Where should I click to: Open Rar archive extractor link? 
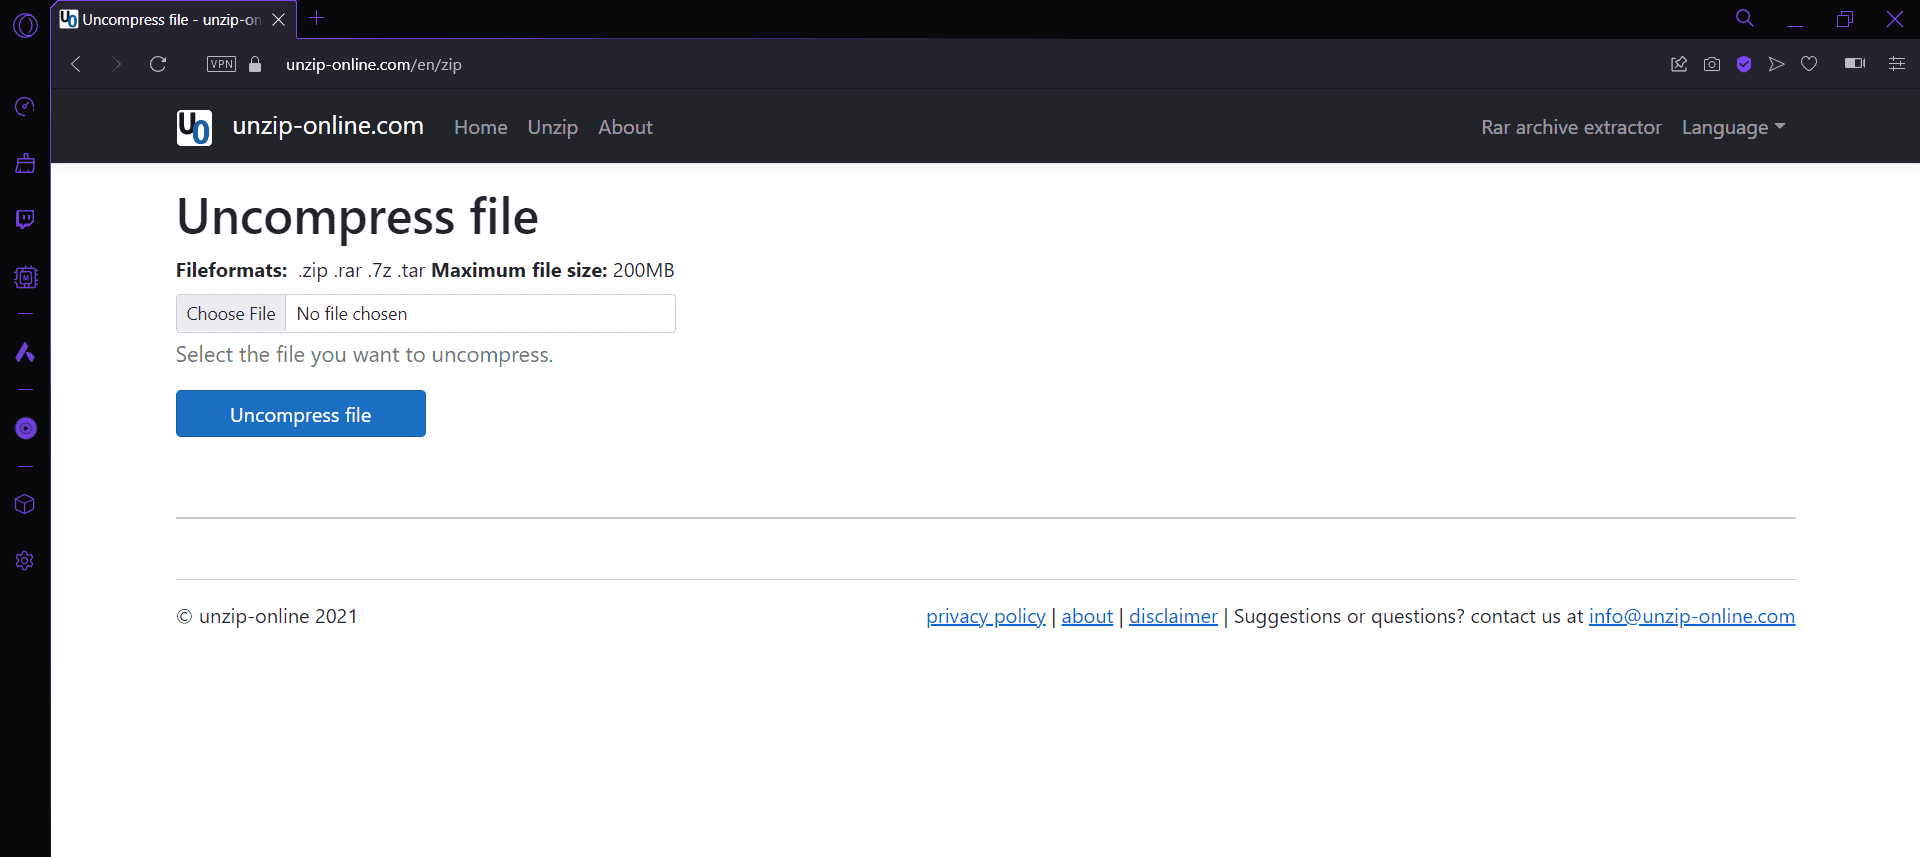click(x=1571, y=127)
